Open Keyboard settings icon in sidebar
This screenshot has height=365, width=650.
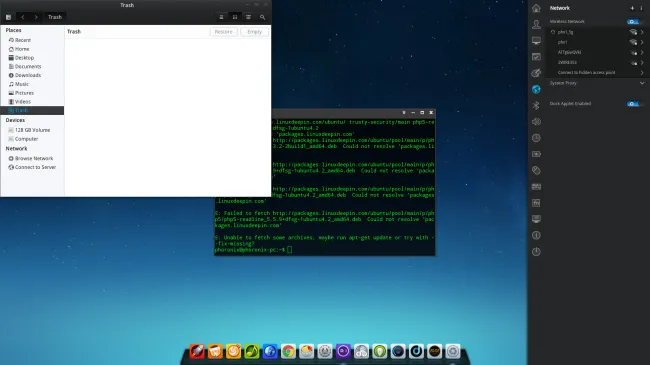pos(536,187)
